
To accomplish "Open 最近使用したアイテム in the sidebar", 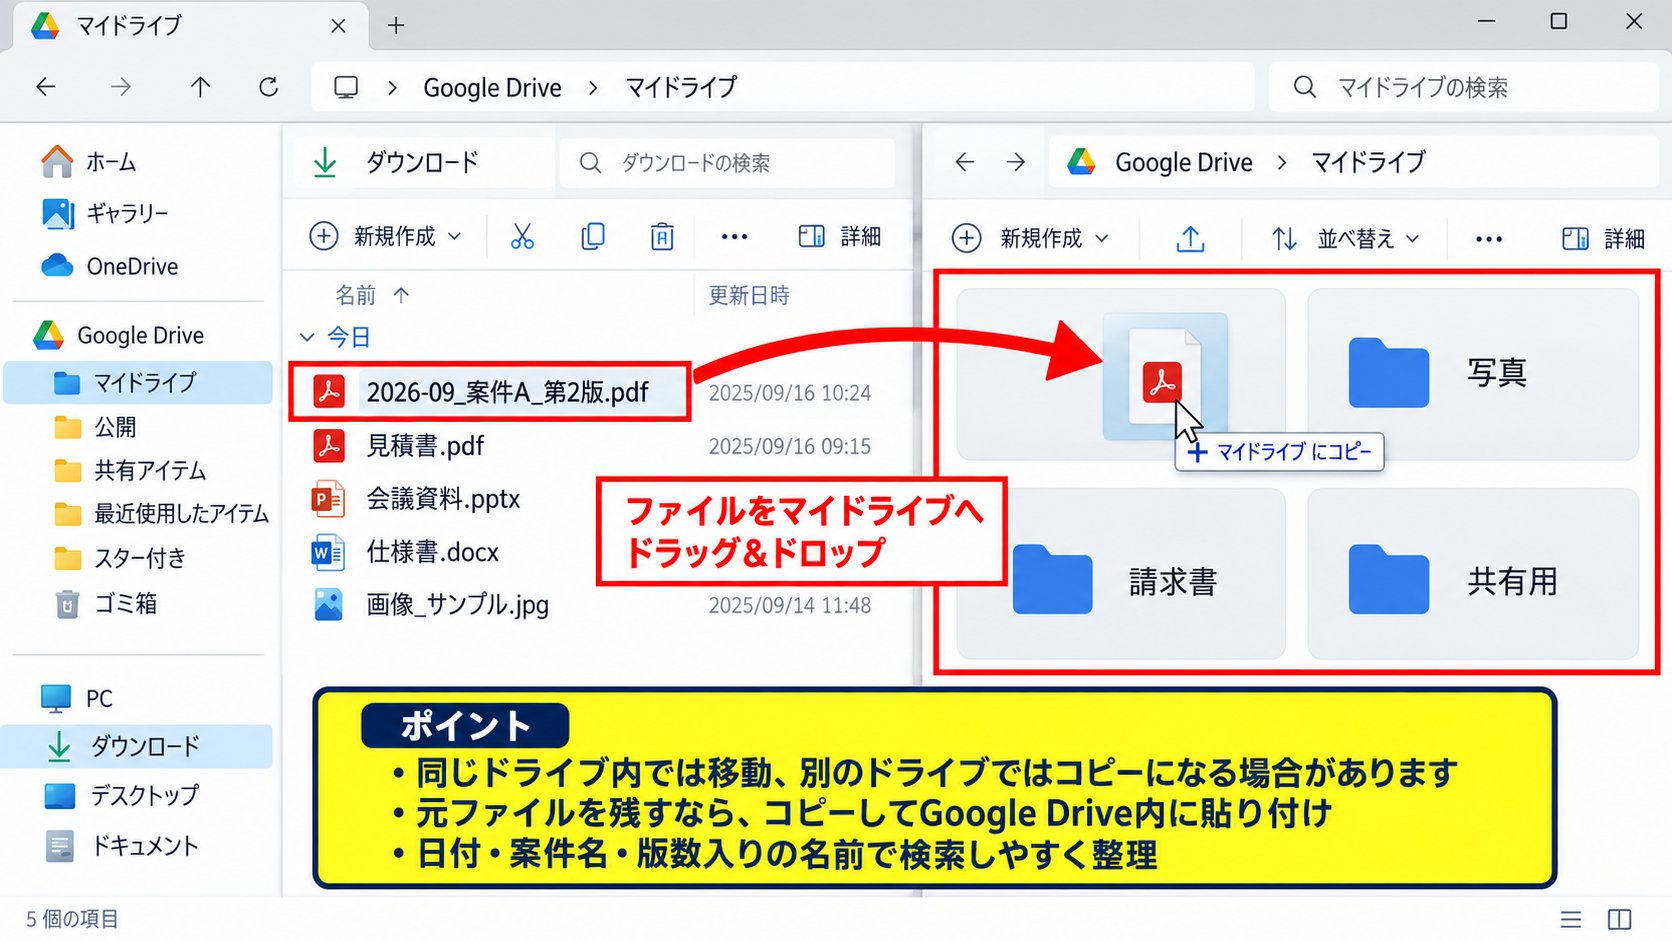I will point(161,513).
